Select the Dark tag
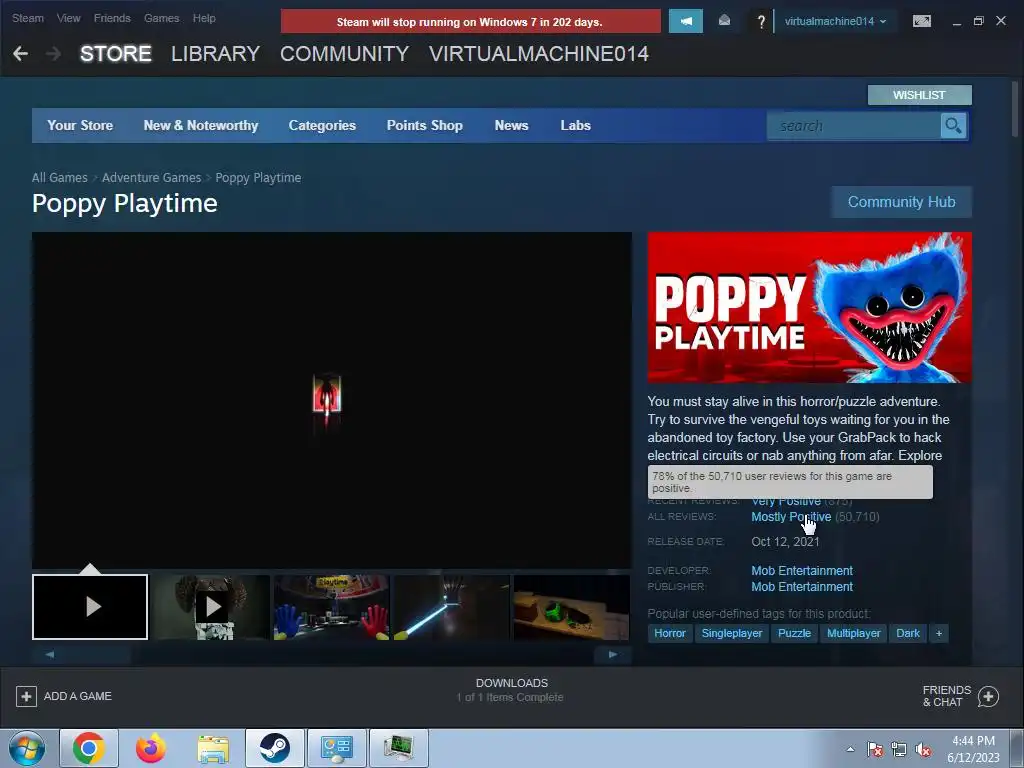The width and height of the screenshot is (1024, 768). (908, 633)
